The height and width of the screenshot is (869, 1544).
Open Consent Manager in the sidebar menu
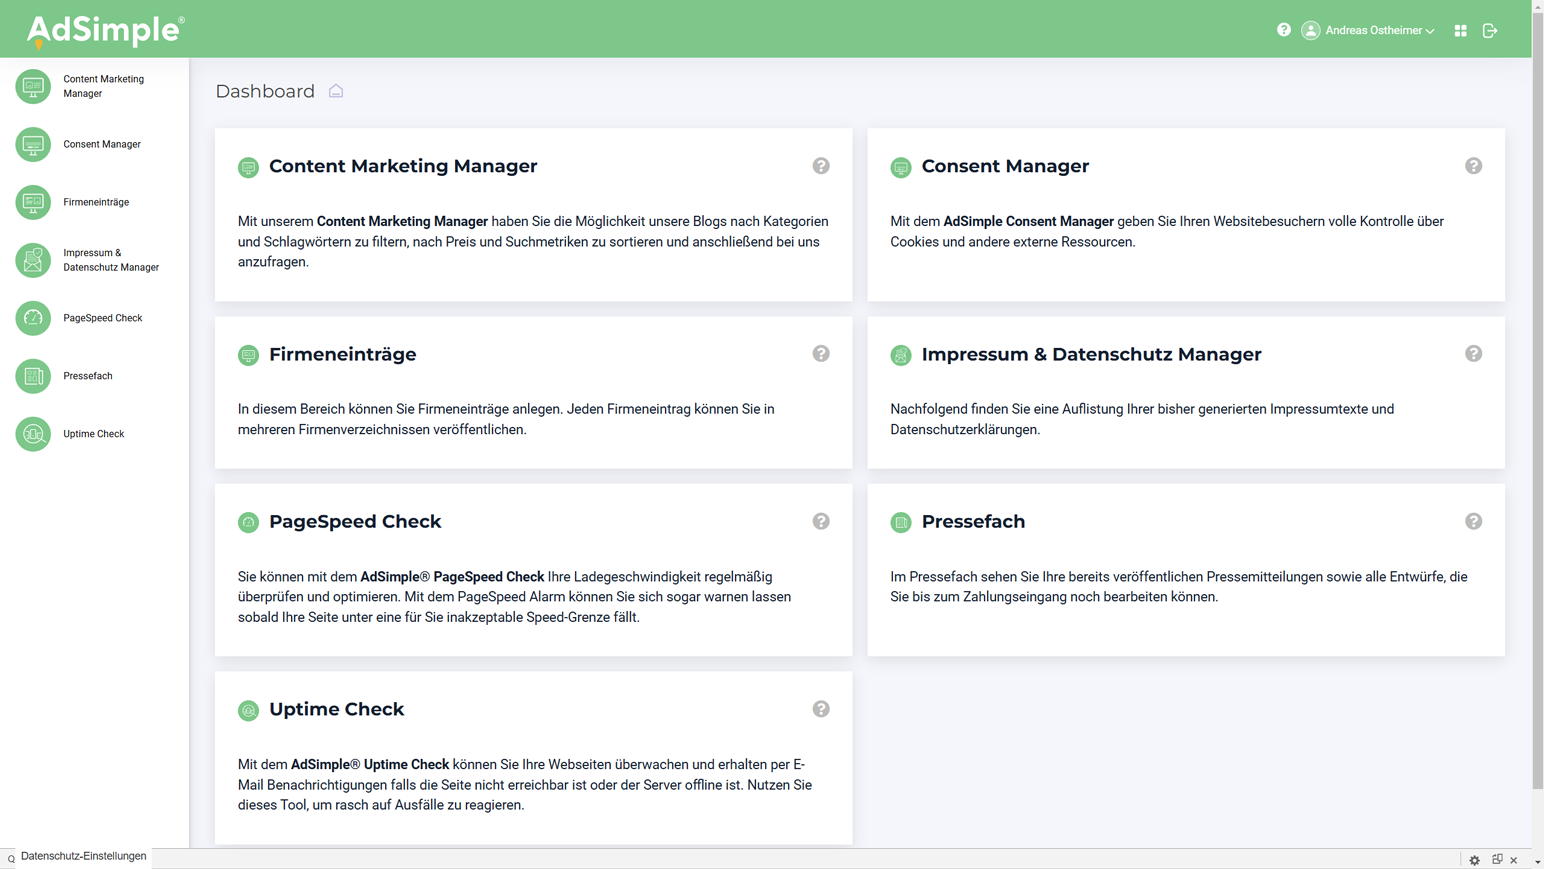[x=102, y=144]
